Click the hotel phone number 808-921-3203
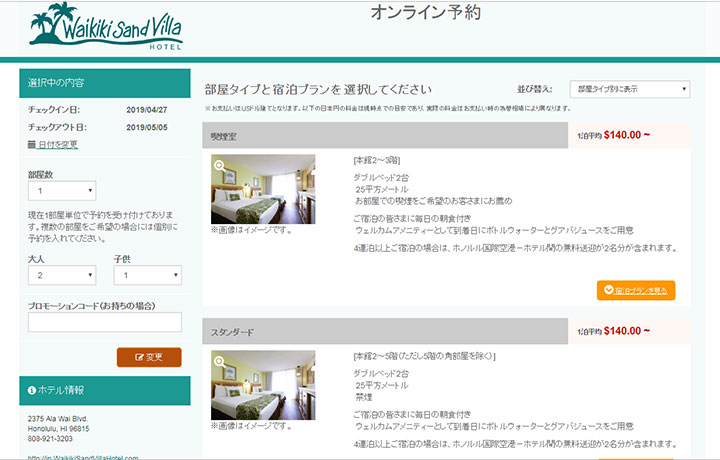This screenshot has height=460, width=720. pos(50,439)
